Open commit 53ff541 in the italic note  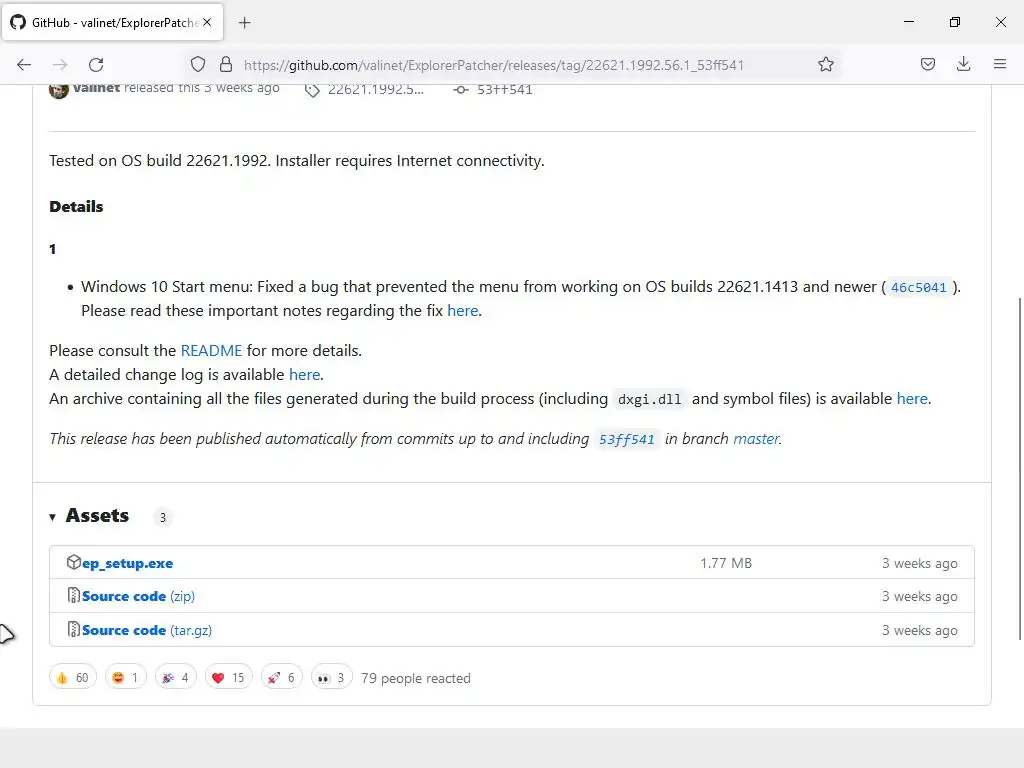tap(626, 440)
